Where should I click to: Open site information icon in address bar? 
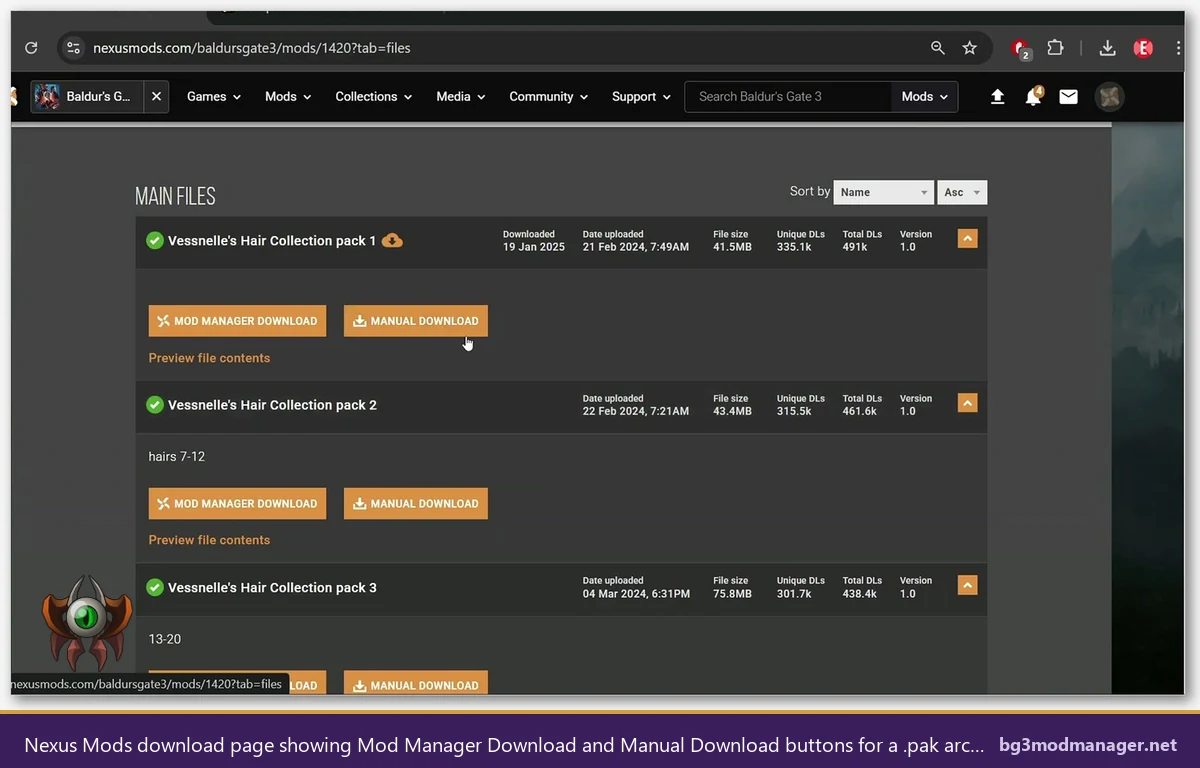pyautogui.click(x=72, y=48)
